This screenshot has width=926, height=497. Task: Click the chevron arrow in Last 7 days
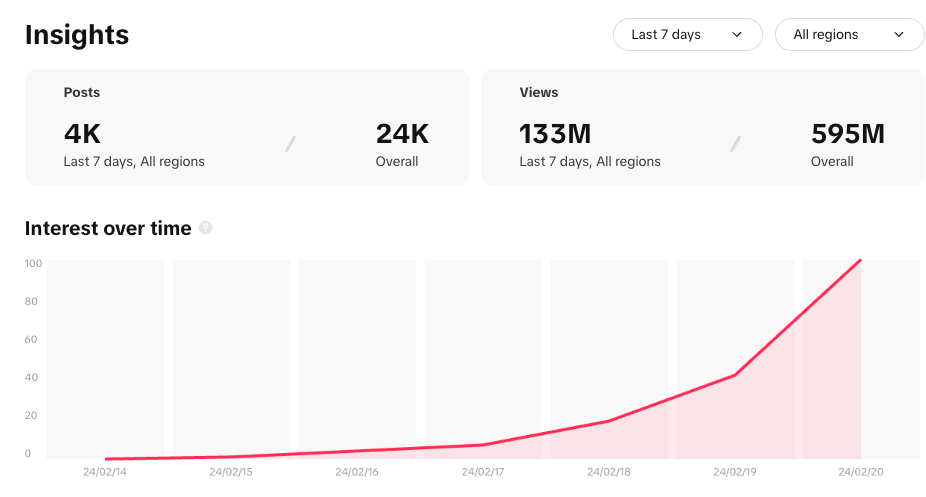(737, 35)
